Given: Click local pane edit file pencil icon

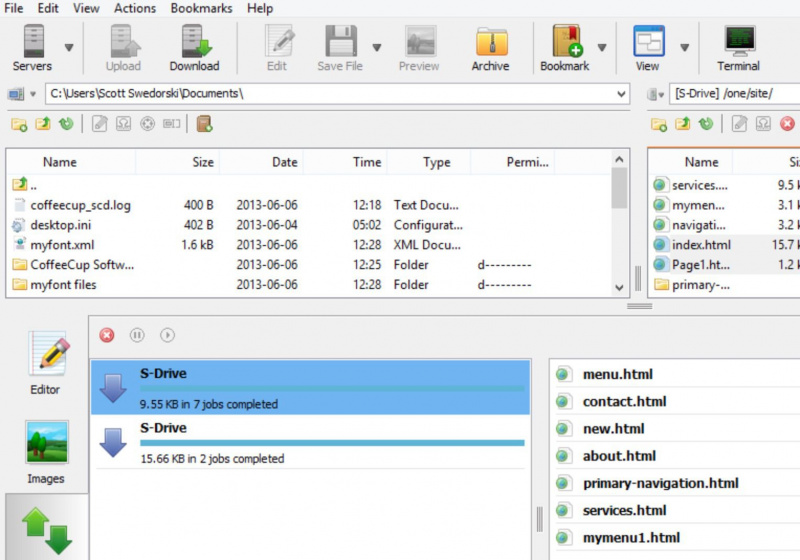Looking at the screenshot, I should pos(99,124).
